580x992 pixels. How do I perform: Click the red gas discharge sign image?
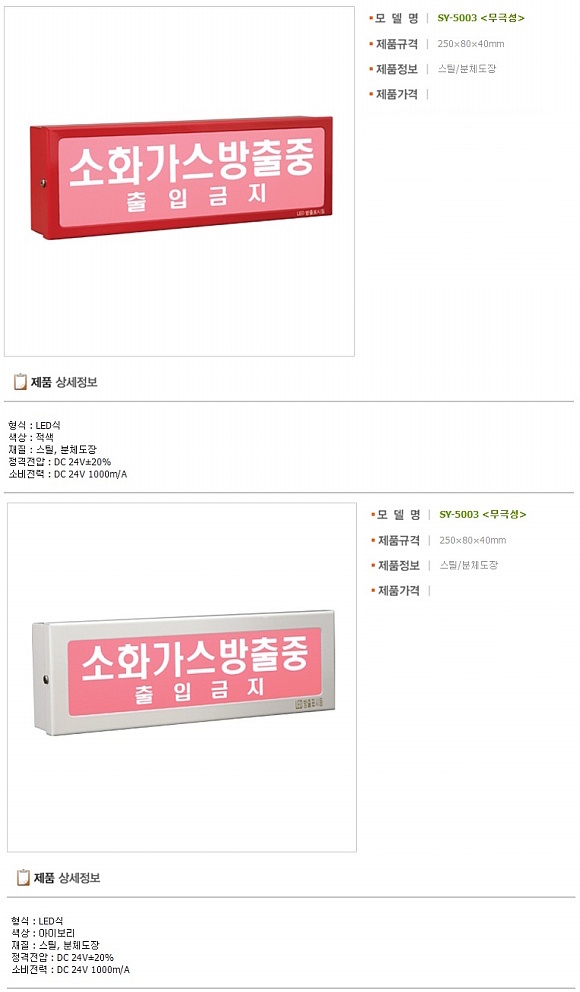click(x=181, y=177)
